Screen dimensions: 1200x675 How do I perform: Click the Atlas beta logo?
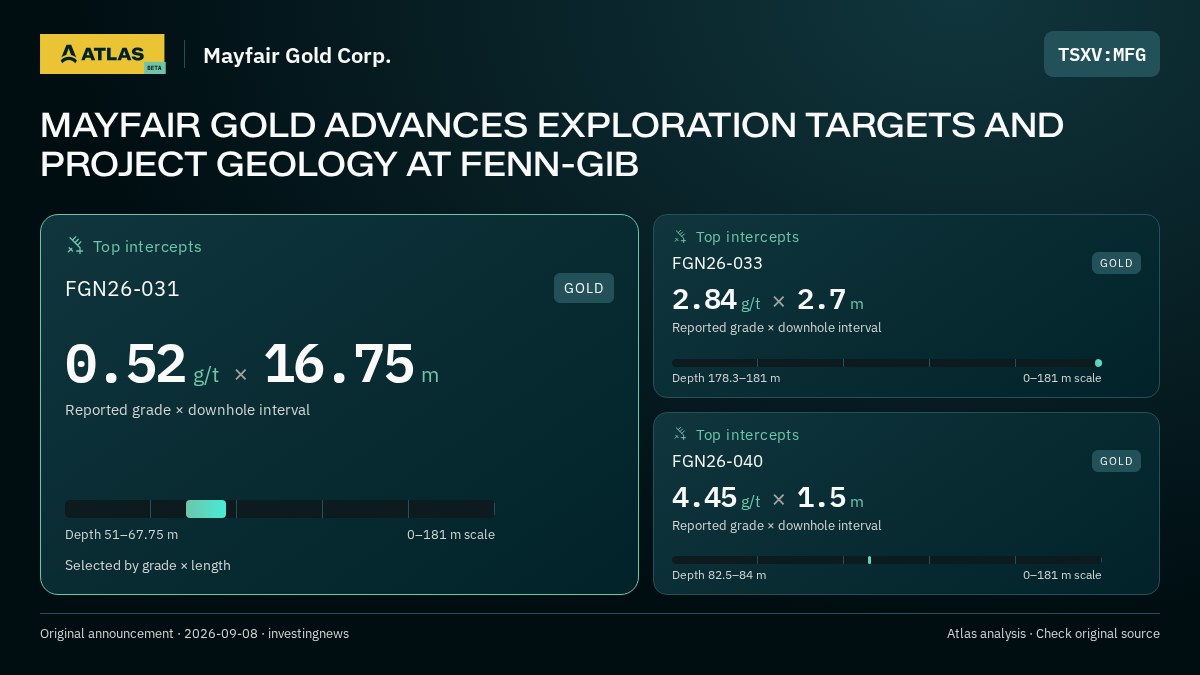(x=102, y=54)
